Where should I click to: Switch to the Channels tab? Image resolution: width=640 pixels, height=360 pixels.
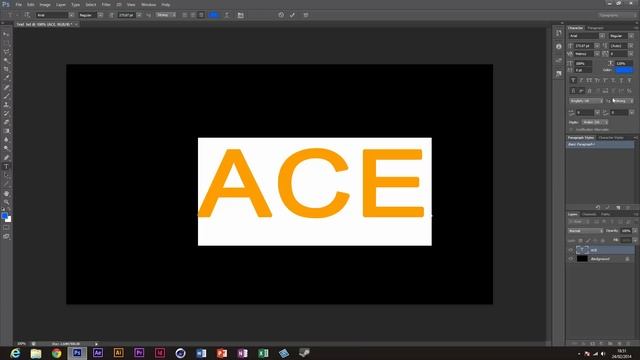[x=589, y=214]
